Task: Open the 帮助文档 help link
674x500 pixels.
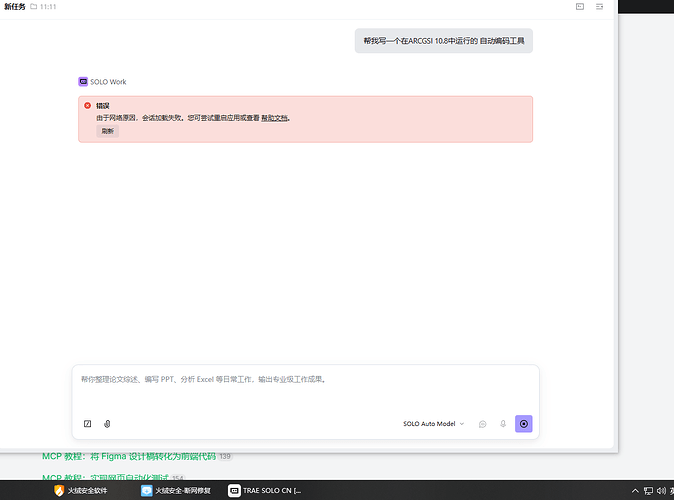Action: [274, 118]
